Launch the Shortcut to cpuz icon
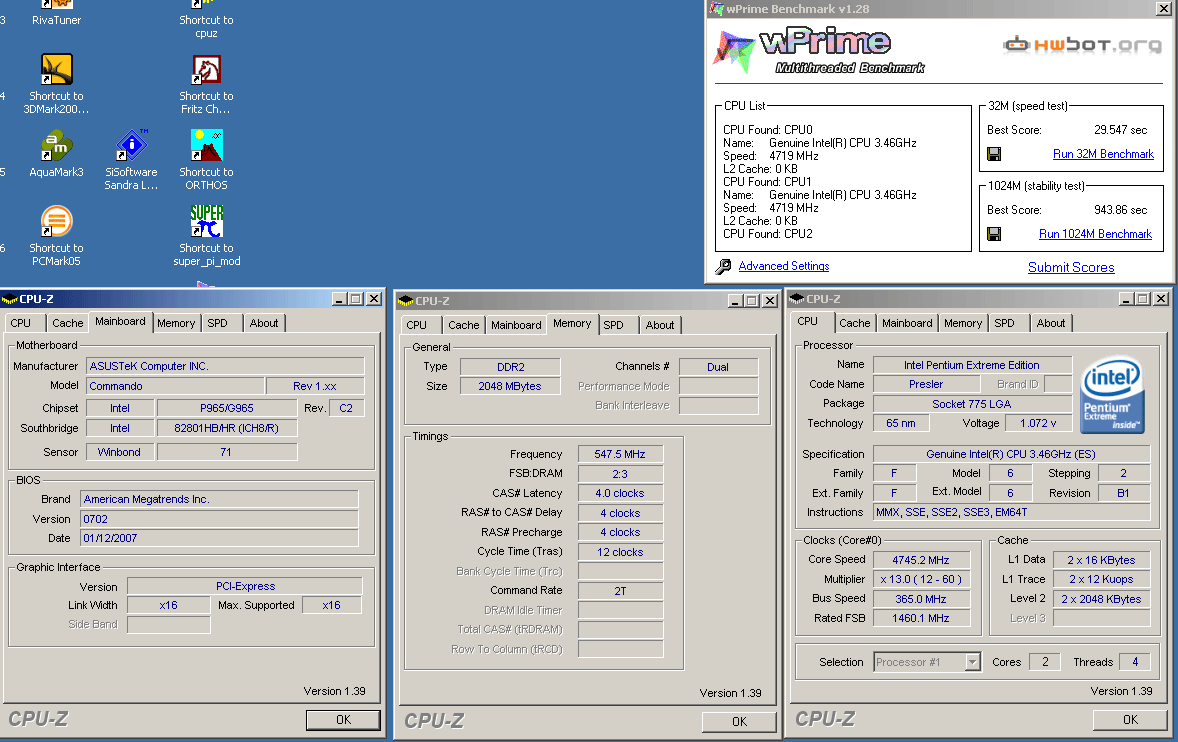 (x=207, y=20)
